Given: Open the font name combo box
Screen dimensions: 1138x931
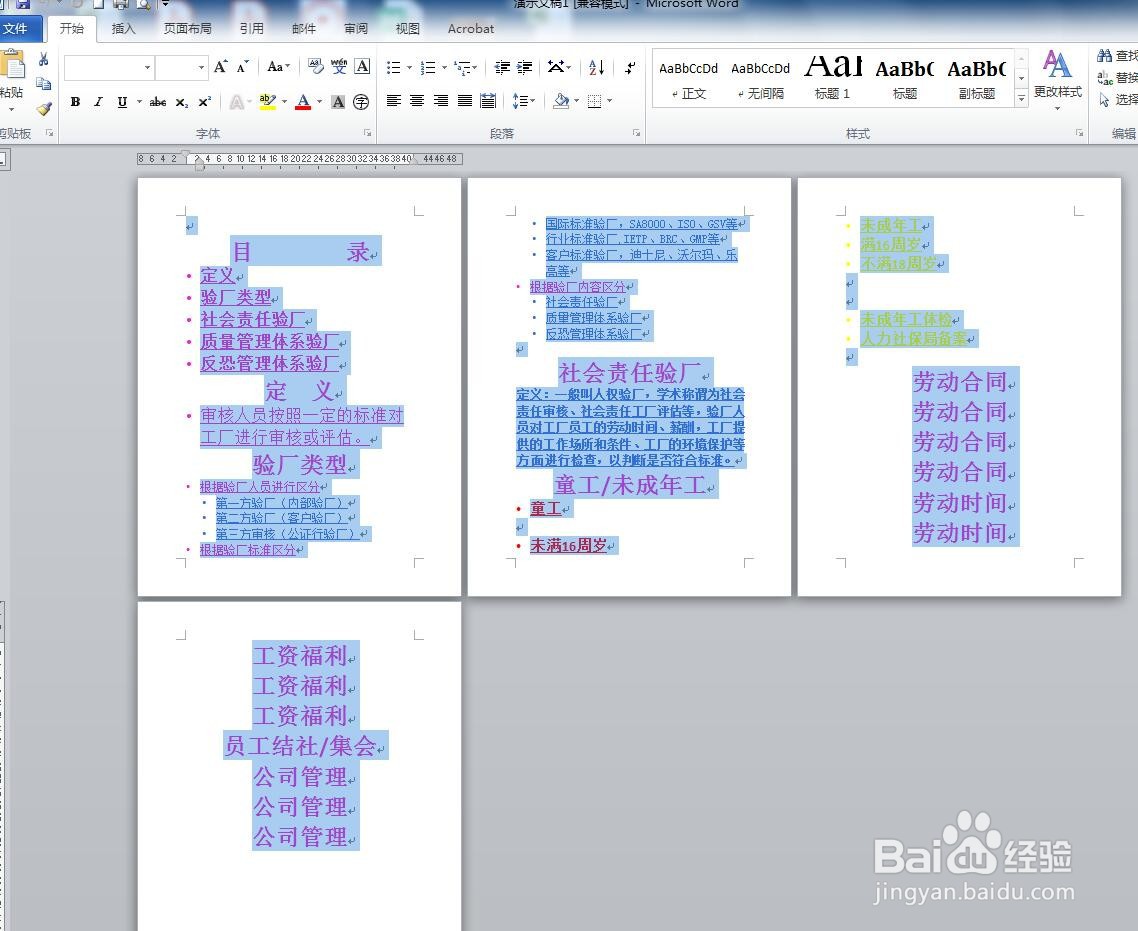Looking at the screenshot, I should tap(109, 67).
